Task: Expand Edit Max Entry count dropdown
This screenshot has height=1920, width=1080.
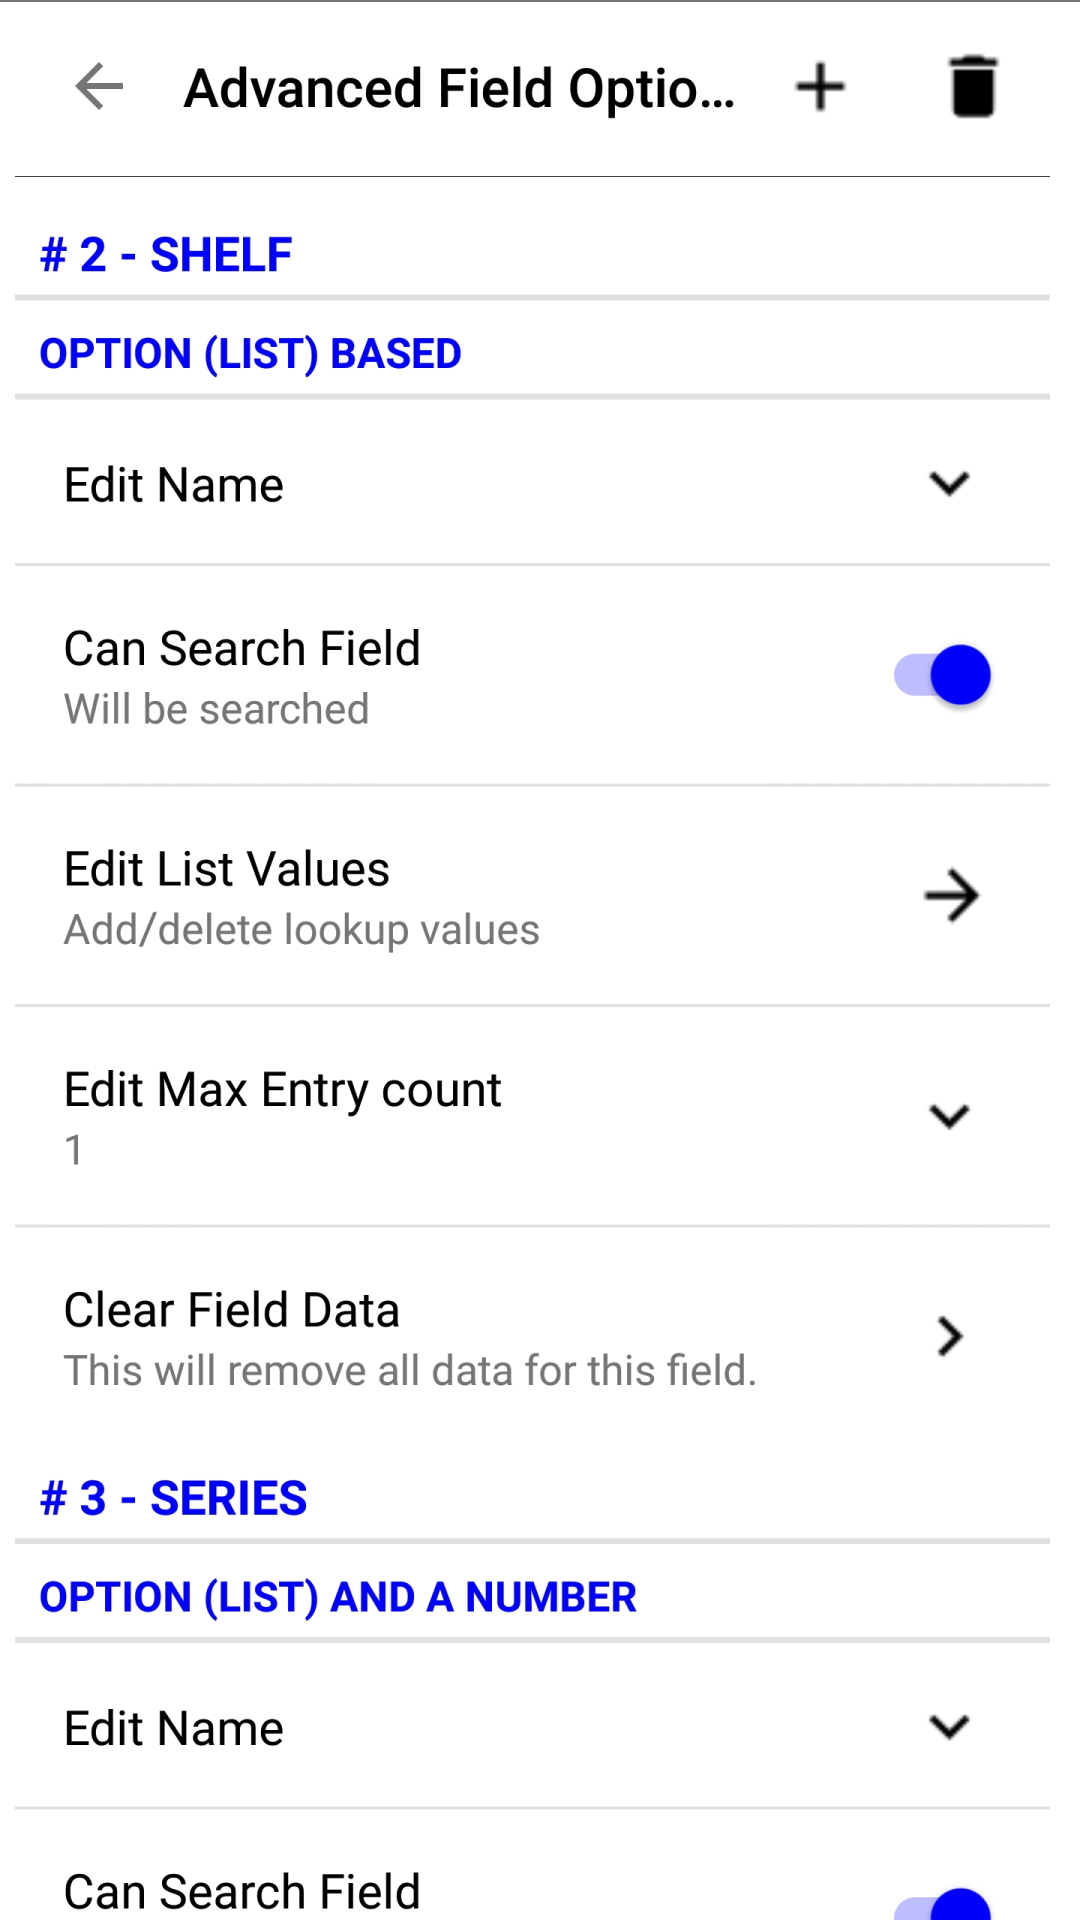Action: click(949, 1116)
